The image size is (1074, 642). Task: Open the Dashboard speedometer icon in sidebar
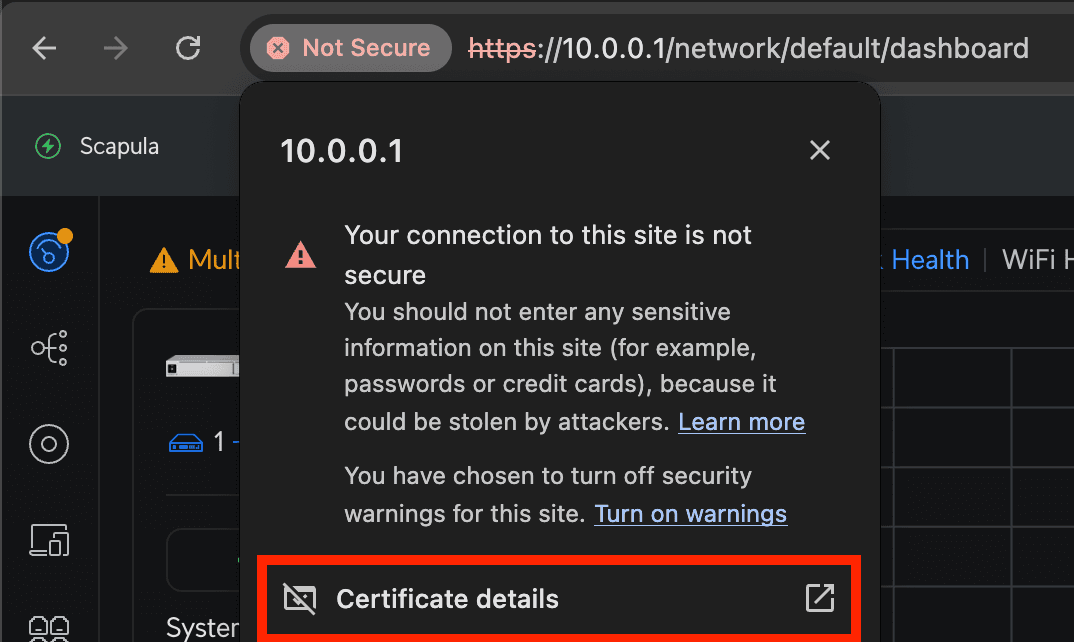[49, 251]
